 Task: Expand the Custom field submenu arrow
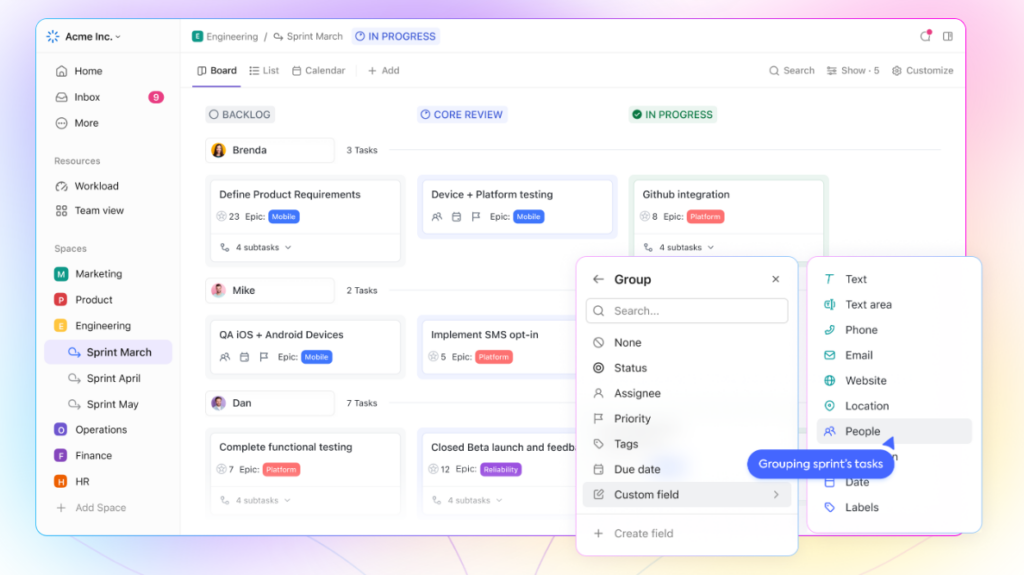point(776,495)
